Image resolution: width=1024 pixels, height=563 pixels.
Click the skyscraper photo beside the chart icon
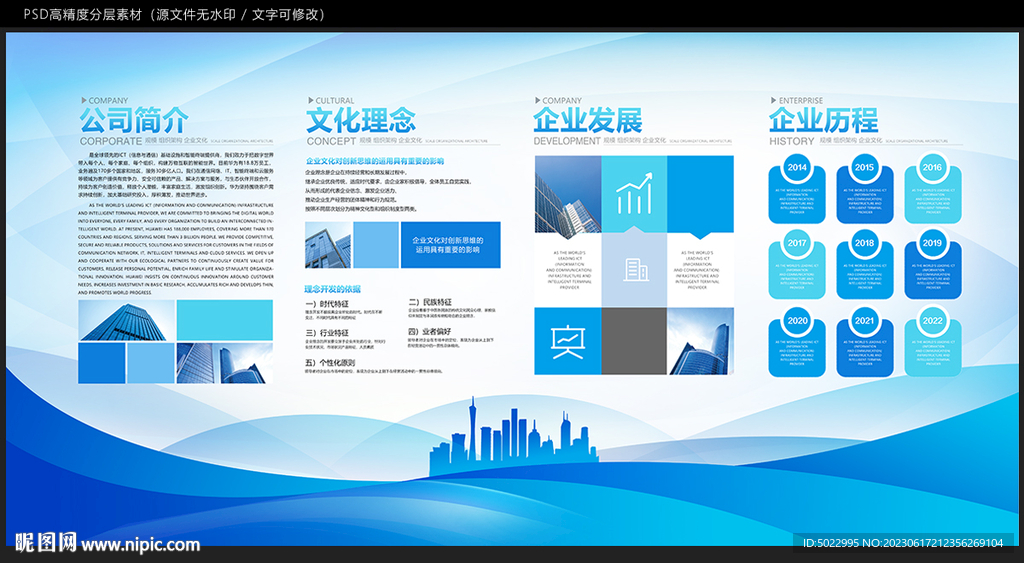pos(568,194)
